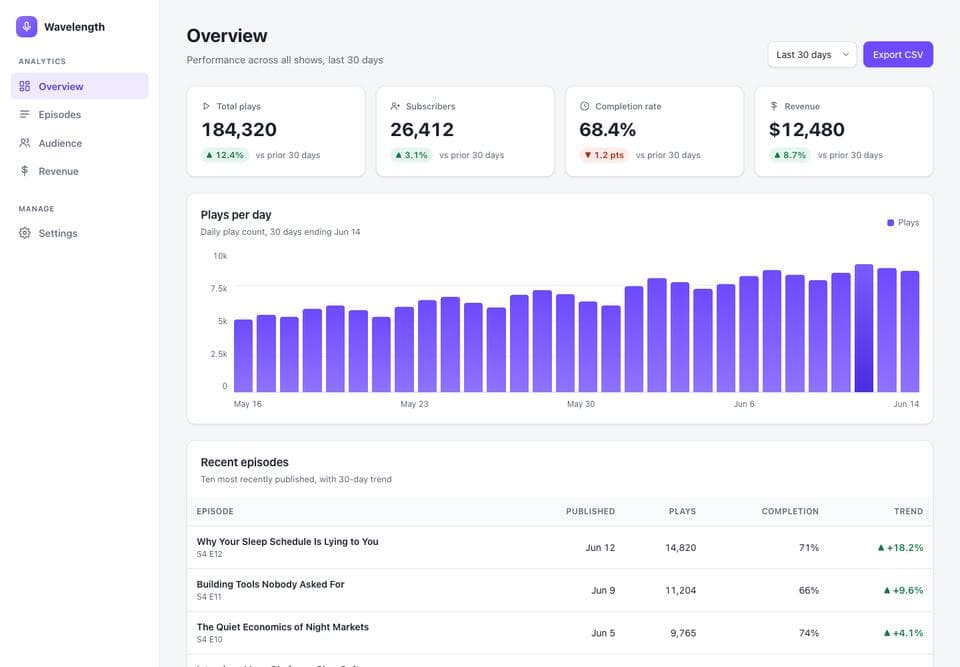Click the Plays per day chart title

click(236, 214)
